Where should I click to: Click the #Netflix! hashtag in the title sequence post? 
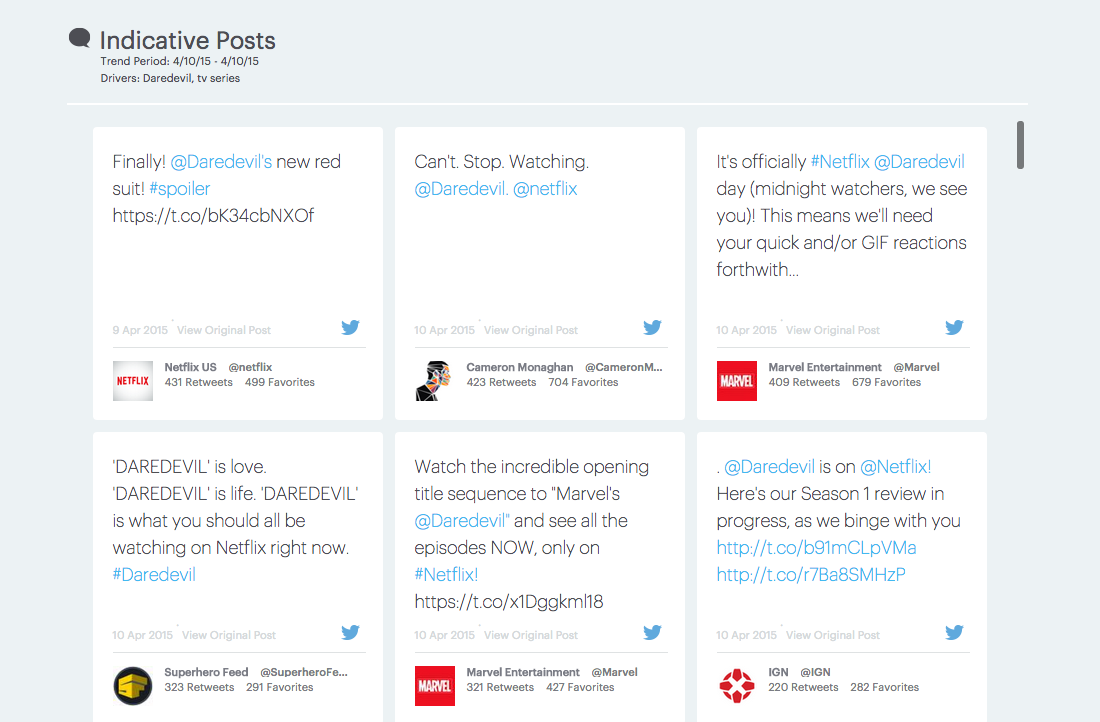click(446, 575)
